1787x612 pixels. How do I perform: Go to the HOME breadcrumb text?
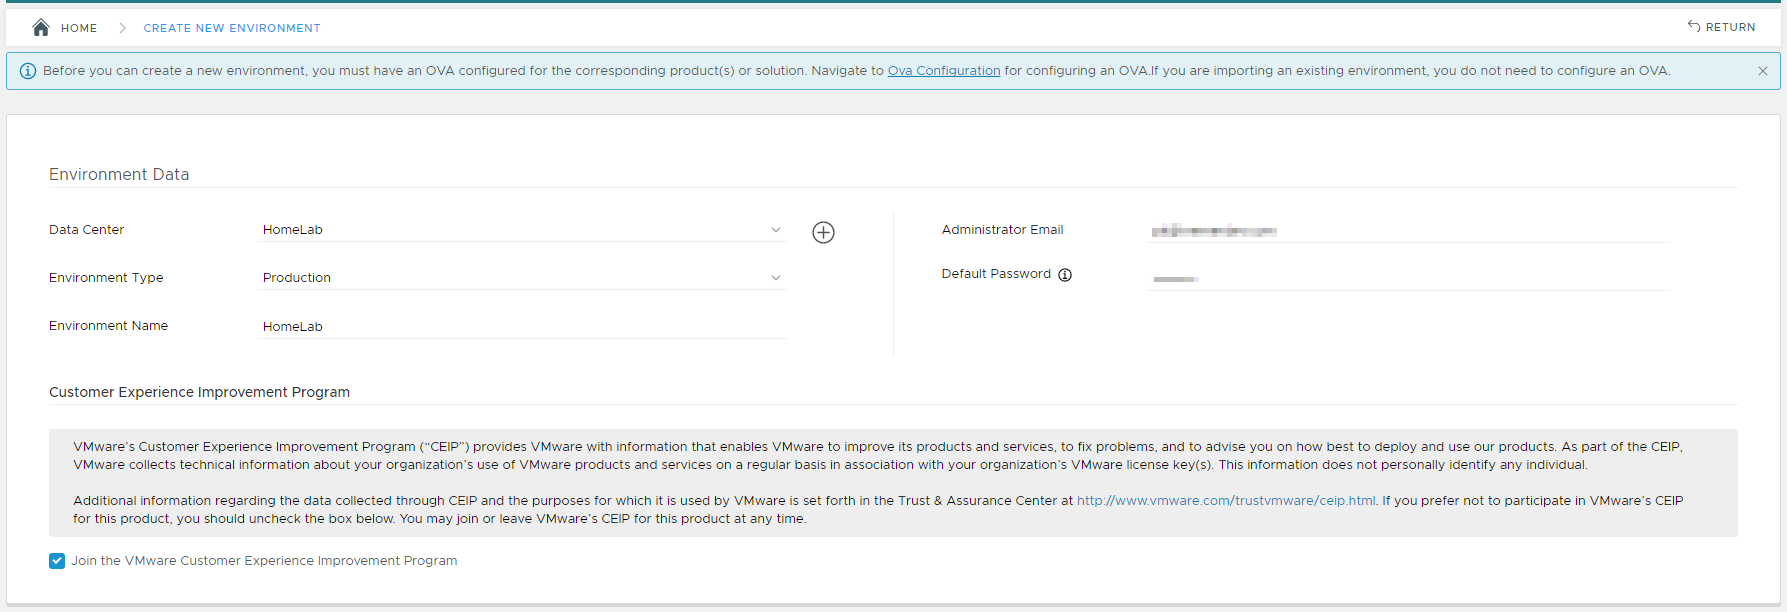click(x=79, y=28)
